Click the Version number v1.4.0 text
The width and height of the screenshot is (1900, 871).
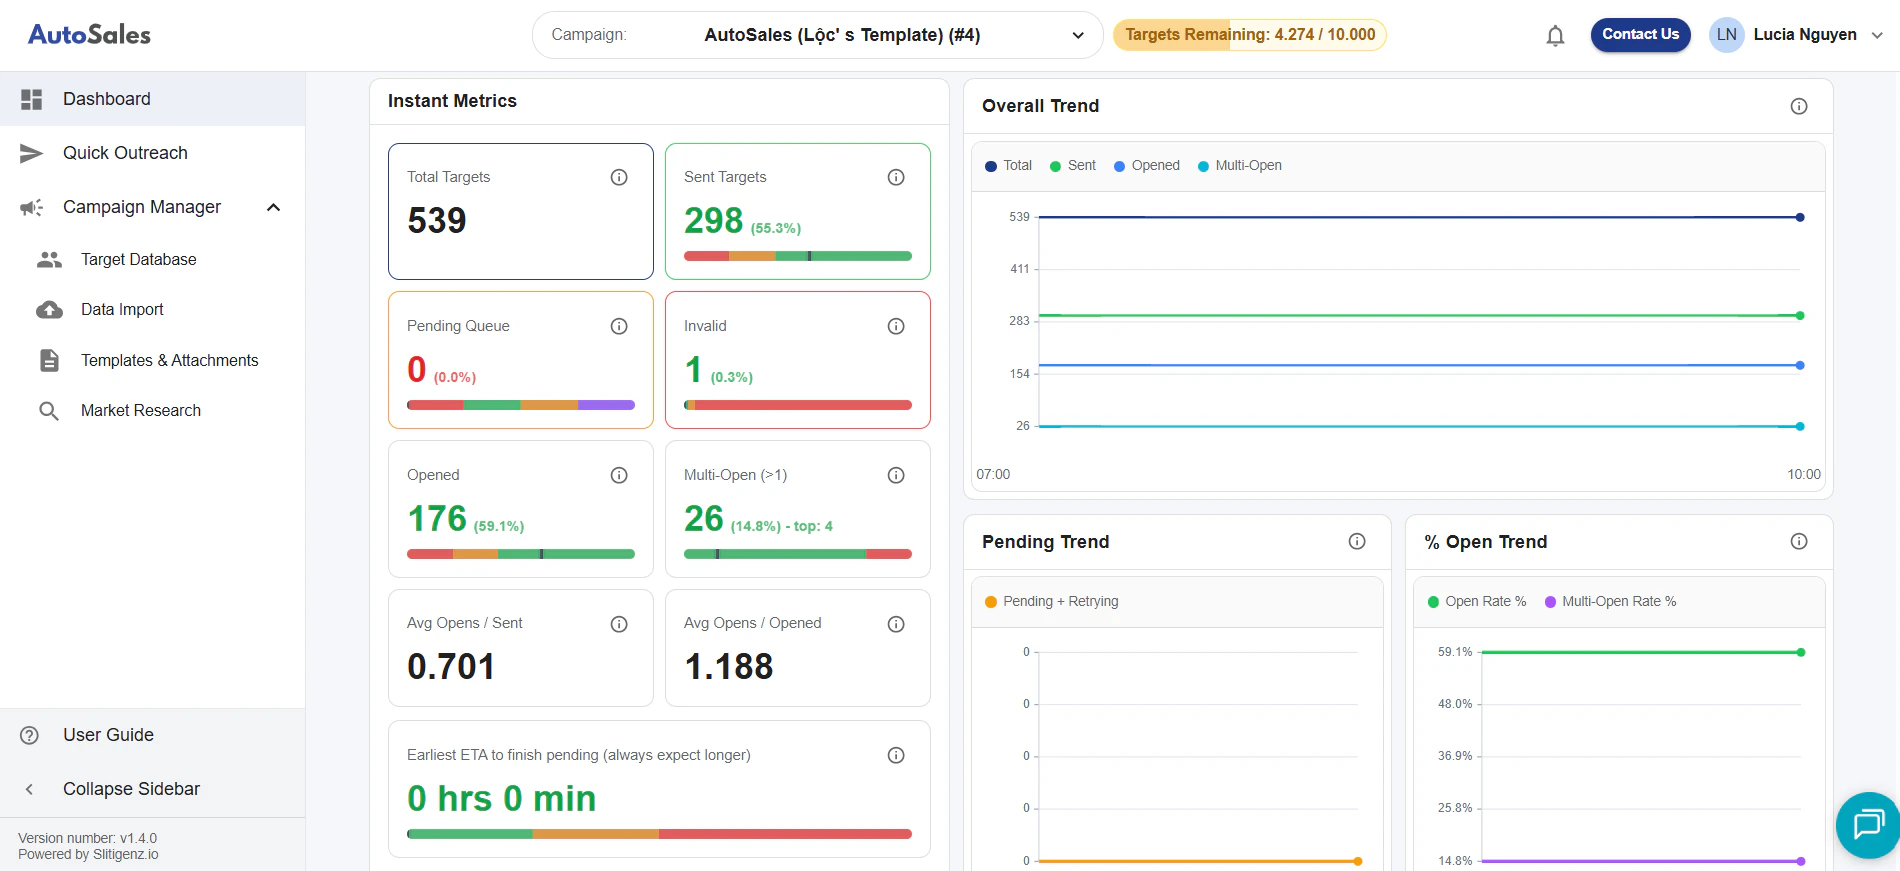click(87, 838)
